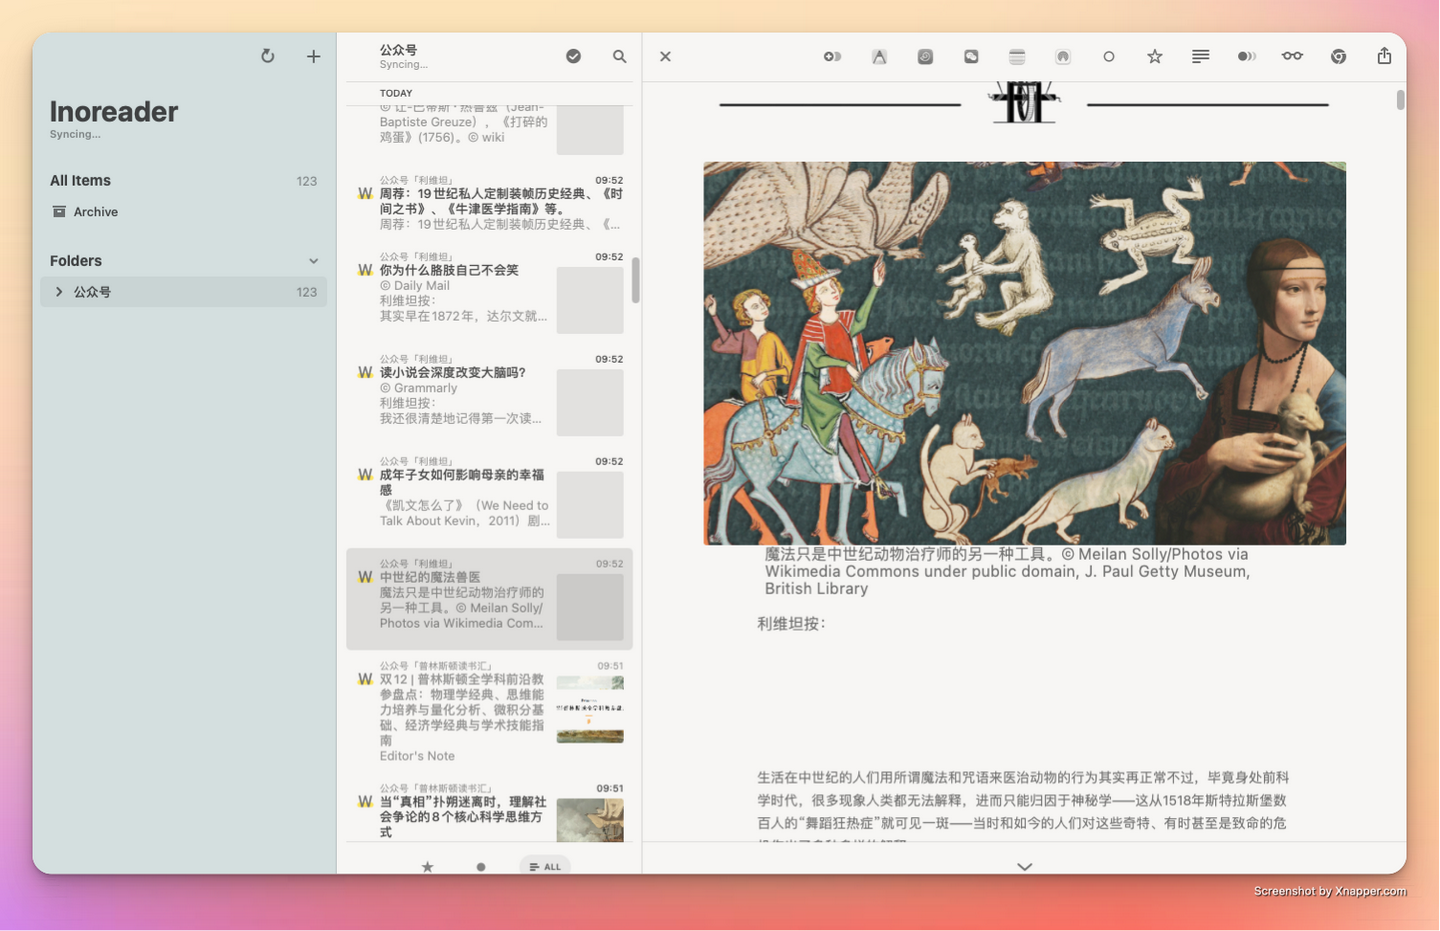
Task: Select the ALL filter at the bottom
Action: tap(544, 866)
